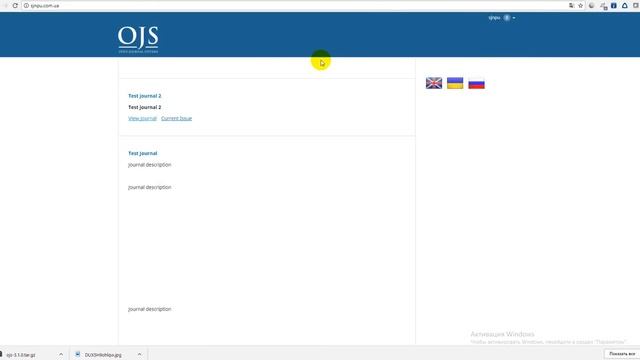This screenshot has width=640, height=360.
Task: Switch language with the Ukrainian flag
Action: coord(455,83)
